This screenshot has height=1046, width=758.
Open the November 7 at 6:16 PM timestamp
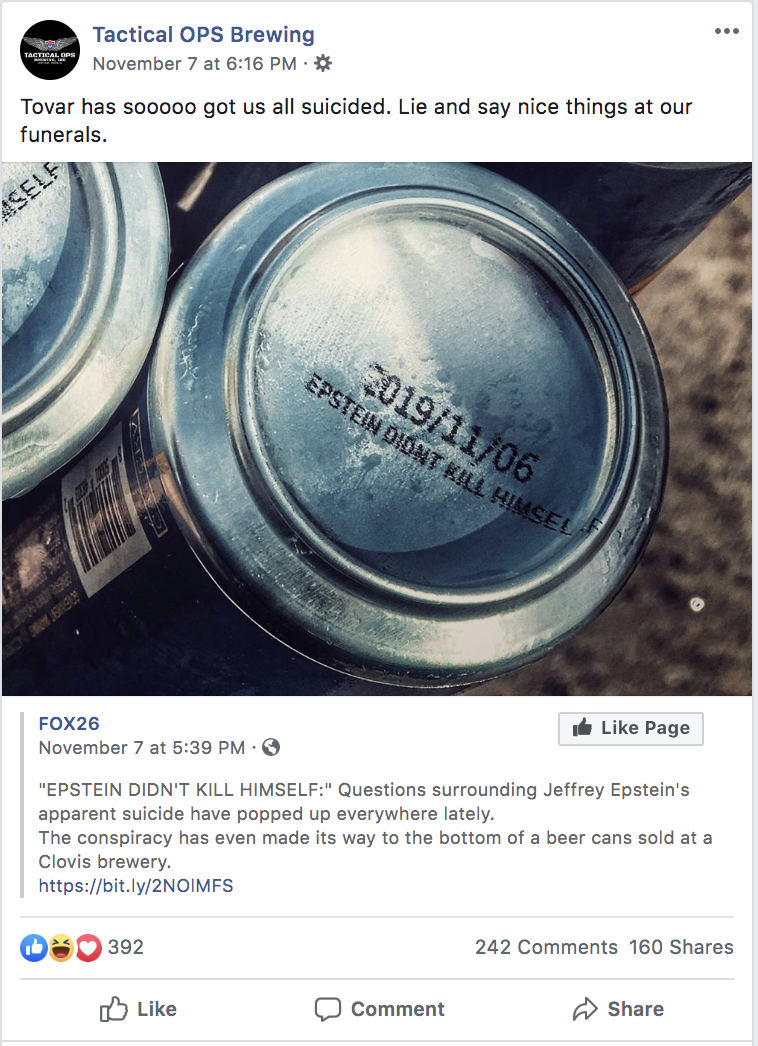click(x=194, y=64)
